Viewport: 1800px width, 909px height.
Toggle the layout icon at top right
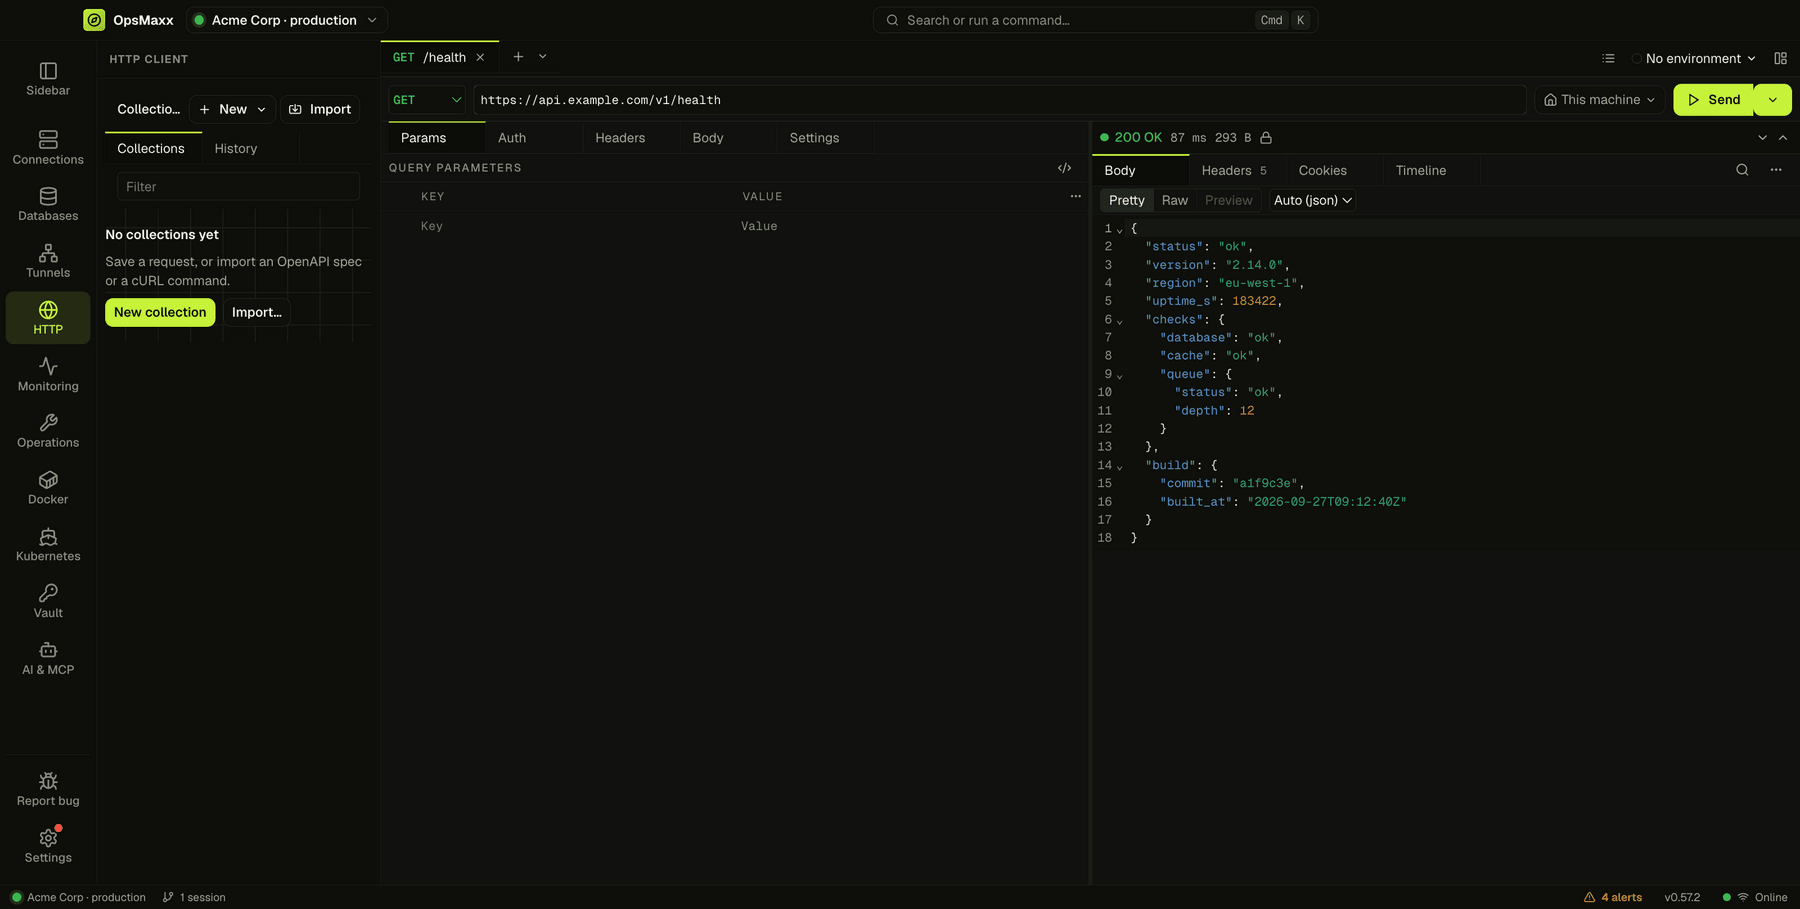coord(1780,59)
